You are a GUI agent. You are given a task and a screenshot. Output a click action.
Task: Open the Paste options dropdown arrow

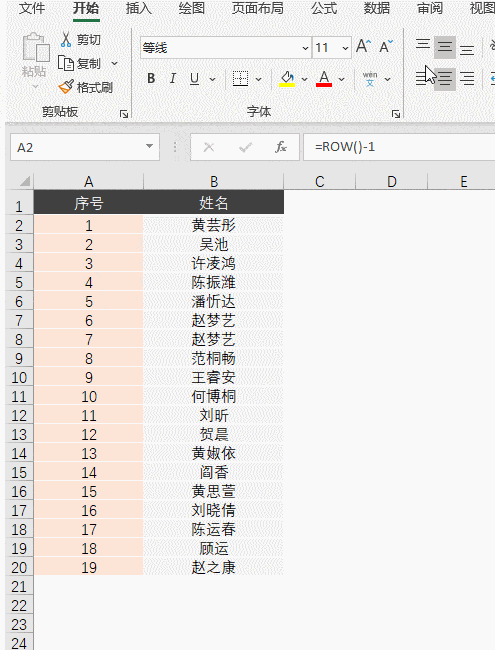(x=35, y=87)
